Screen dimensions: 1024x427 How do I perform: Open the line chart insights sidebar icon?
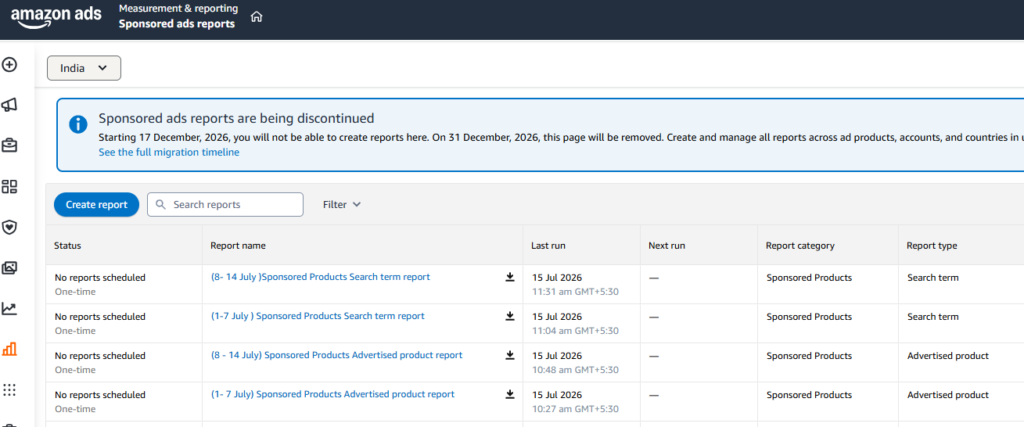pyautogui.click(x=9, y=308)
